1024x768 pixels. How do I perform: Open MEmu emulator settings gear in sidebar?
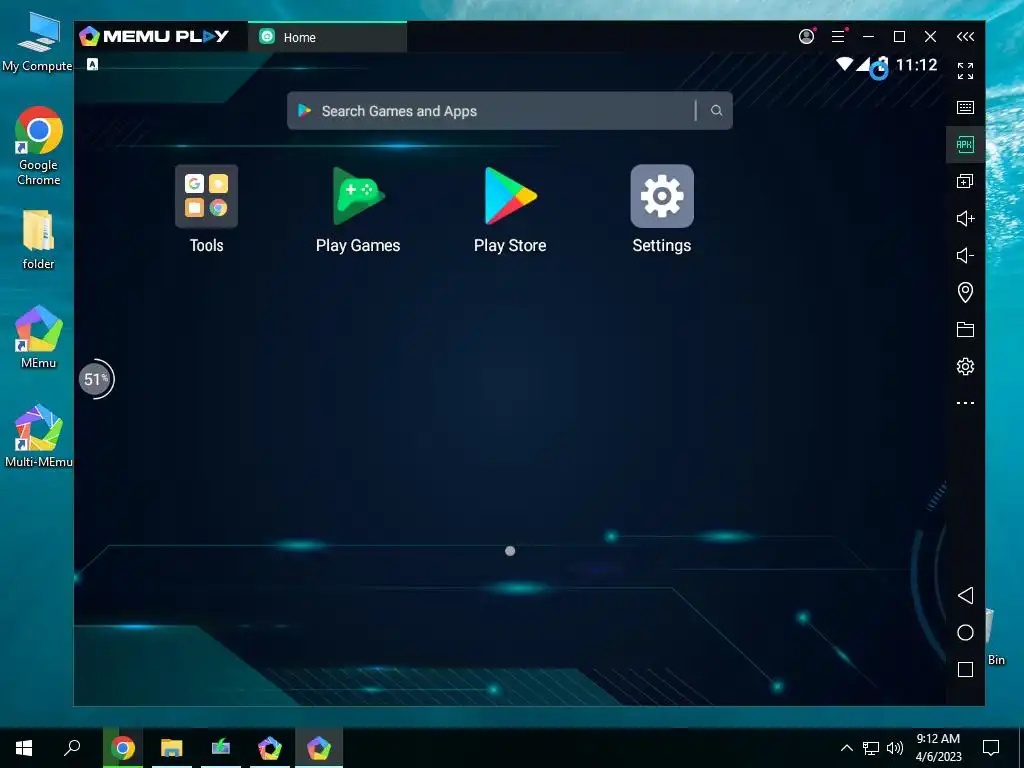tap(965, 366)
